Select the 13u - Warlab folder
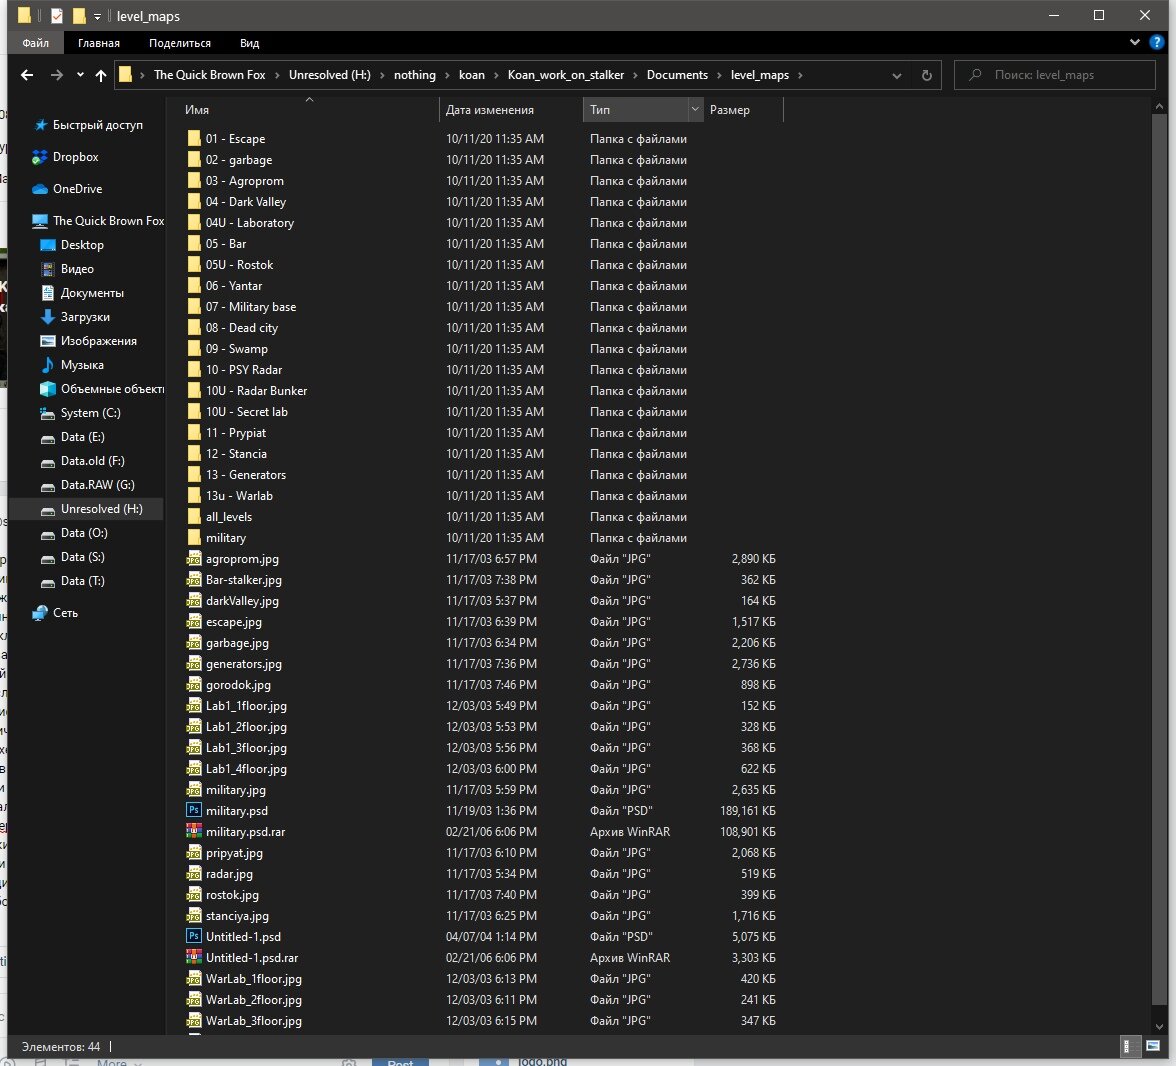The image size is (1176, 1066). [238, 496]
